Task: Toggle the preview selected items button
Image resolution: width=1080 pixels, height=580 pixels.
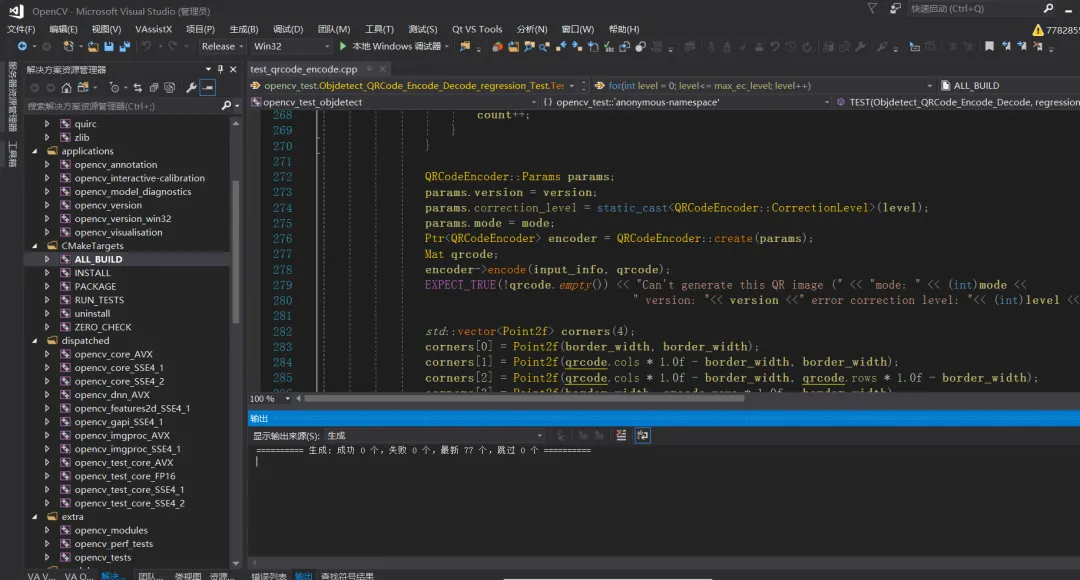Action: (207, 87)
